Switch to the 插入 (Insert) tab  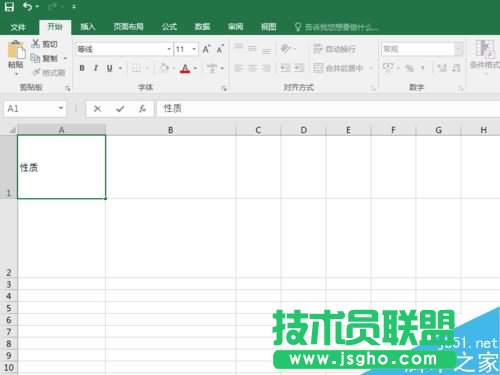point(88,27)
